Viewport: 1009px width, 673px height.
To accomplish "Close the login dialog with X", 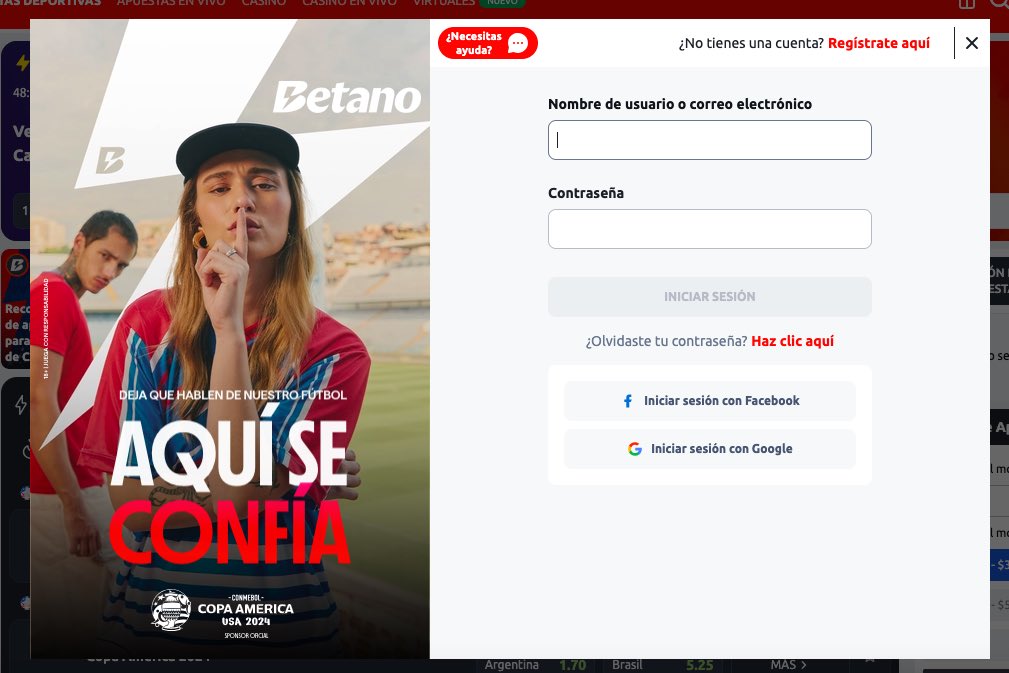I will (972, 43).
